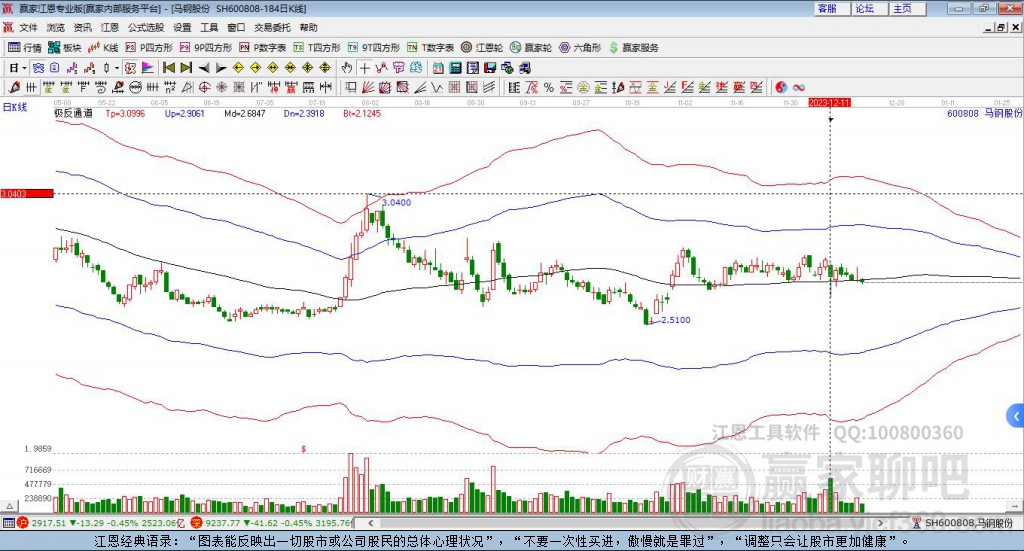1024x551 pixels.
Task: Select the zigzag wave line tool
Action: (x=437, y=87)
